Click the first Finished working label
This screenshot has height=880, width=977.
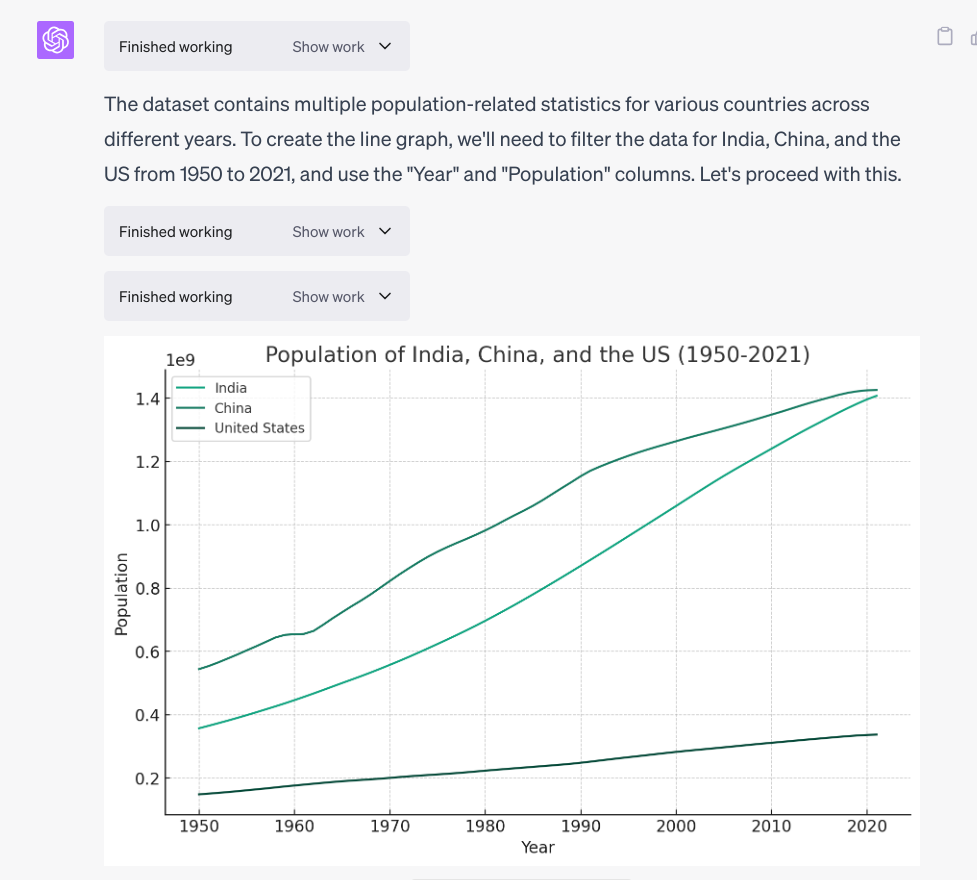pyautogui.click(x=175, y=46)
